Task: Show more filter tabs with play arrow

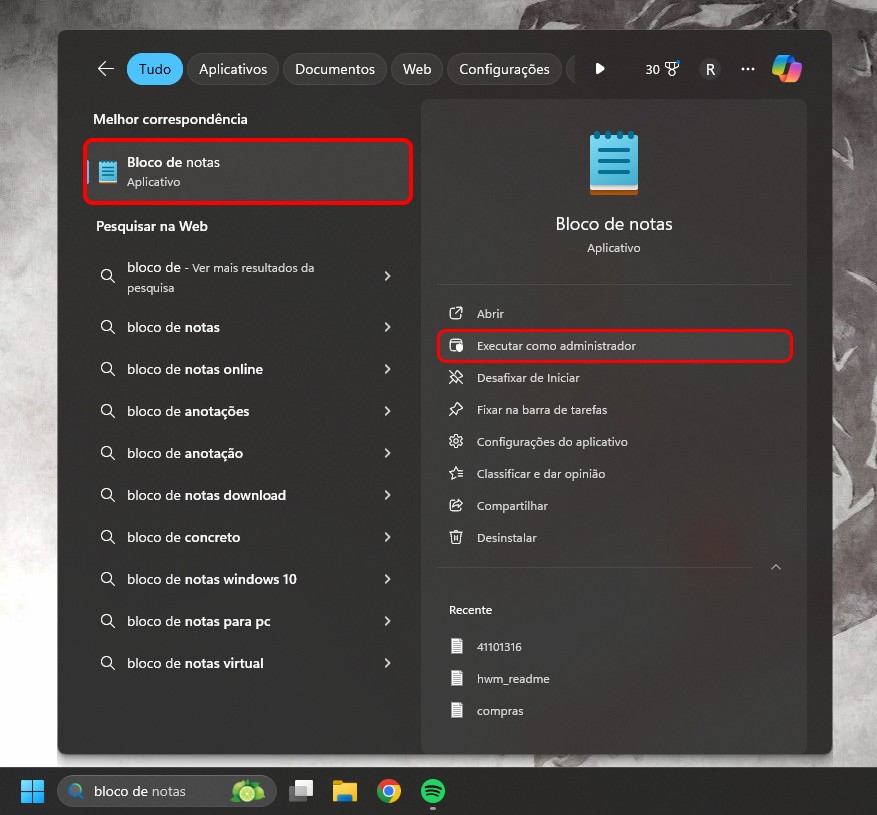Action: pyautogui.click(x=600, y=69)
